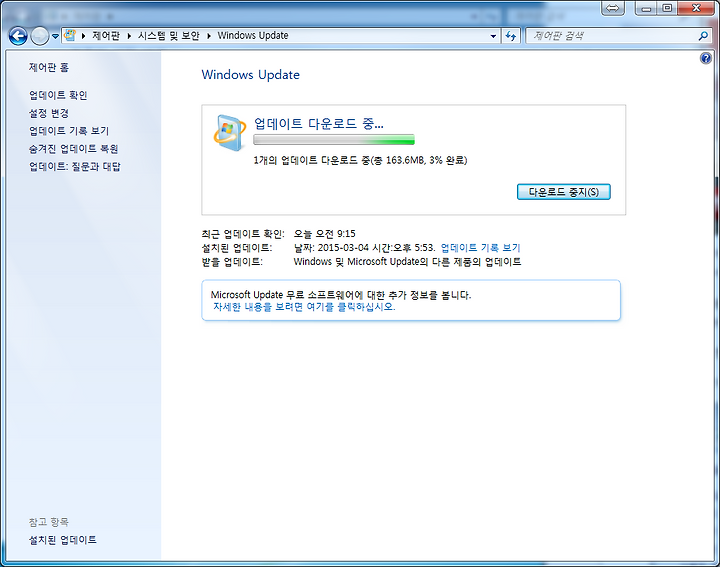
Task: Open 제어판 홈 in sidebar
Action: point(49,67)
